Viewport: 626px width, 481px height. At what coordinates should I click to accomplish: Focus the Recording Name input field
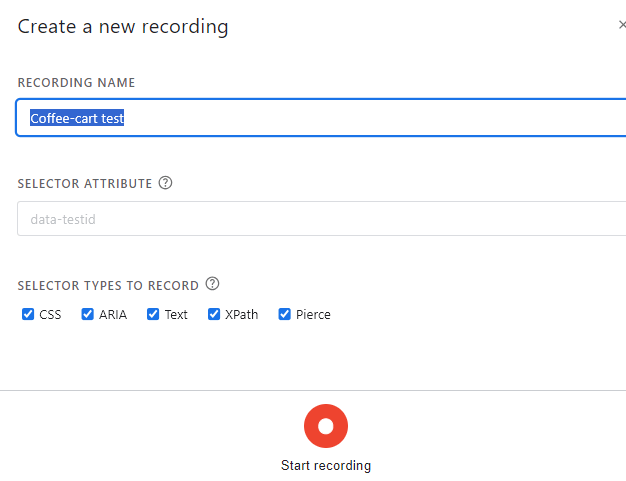(x=321, y=118)
